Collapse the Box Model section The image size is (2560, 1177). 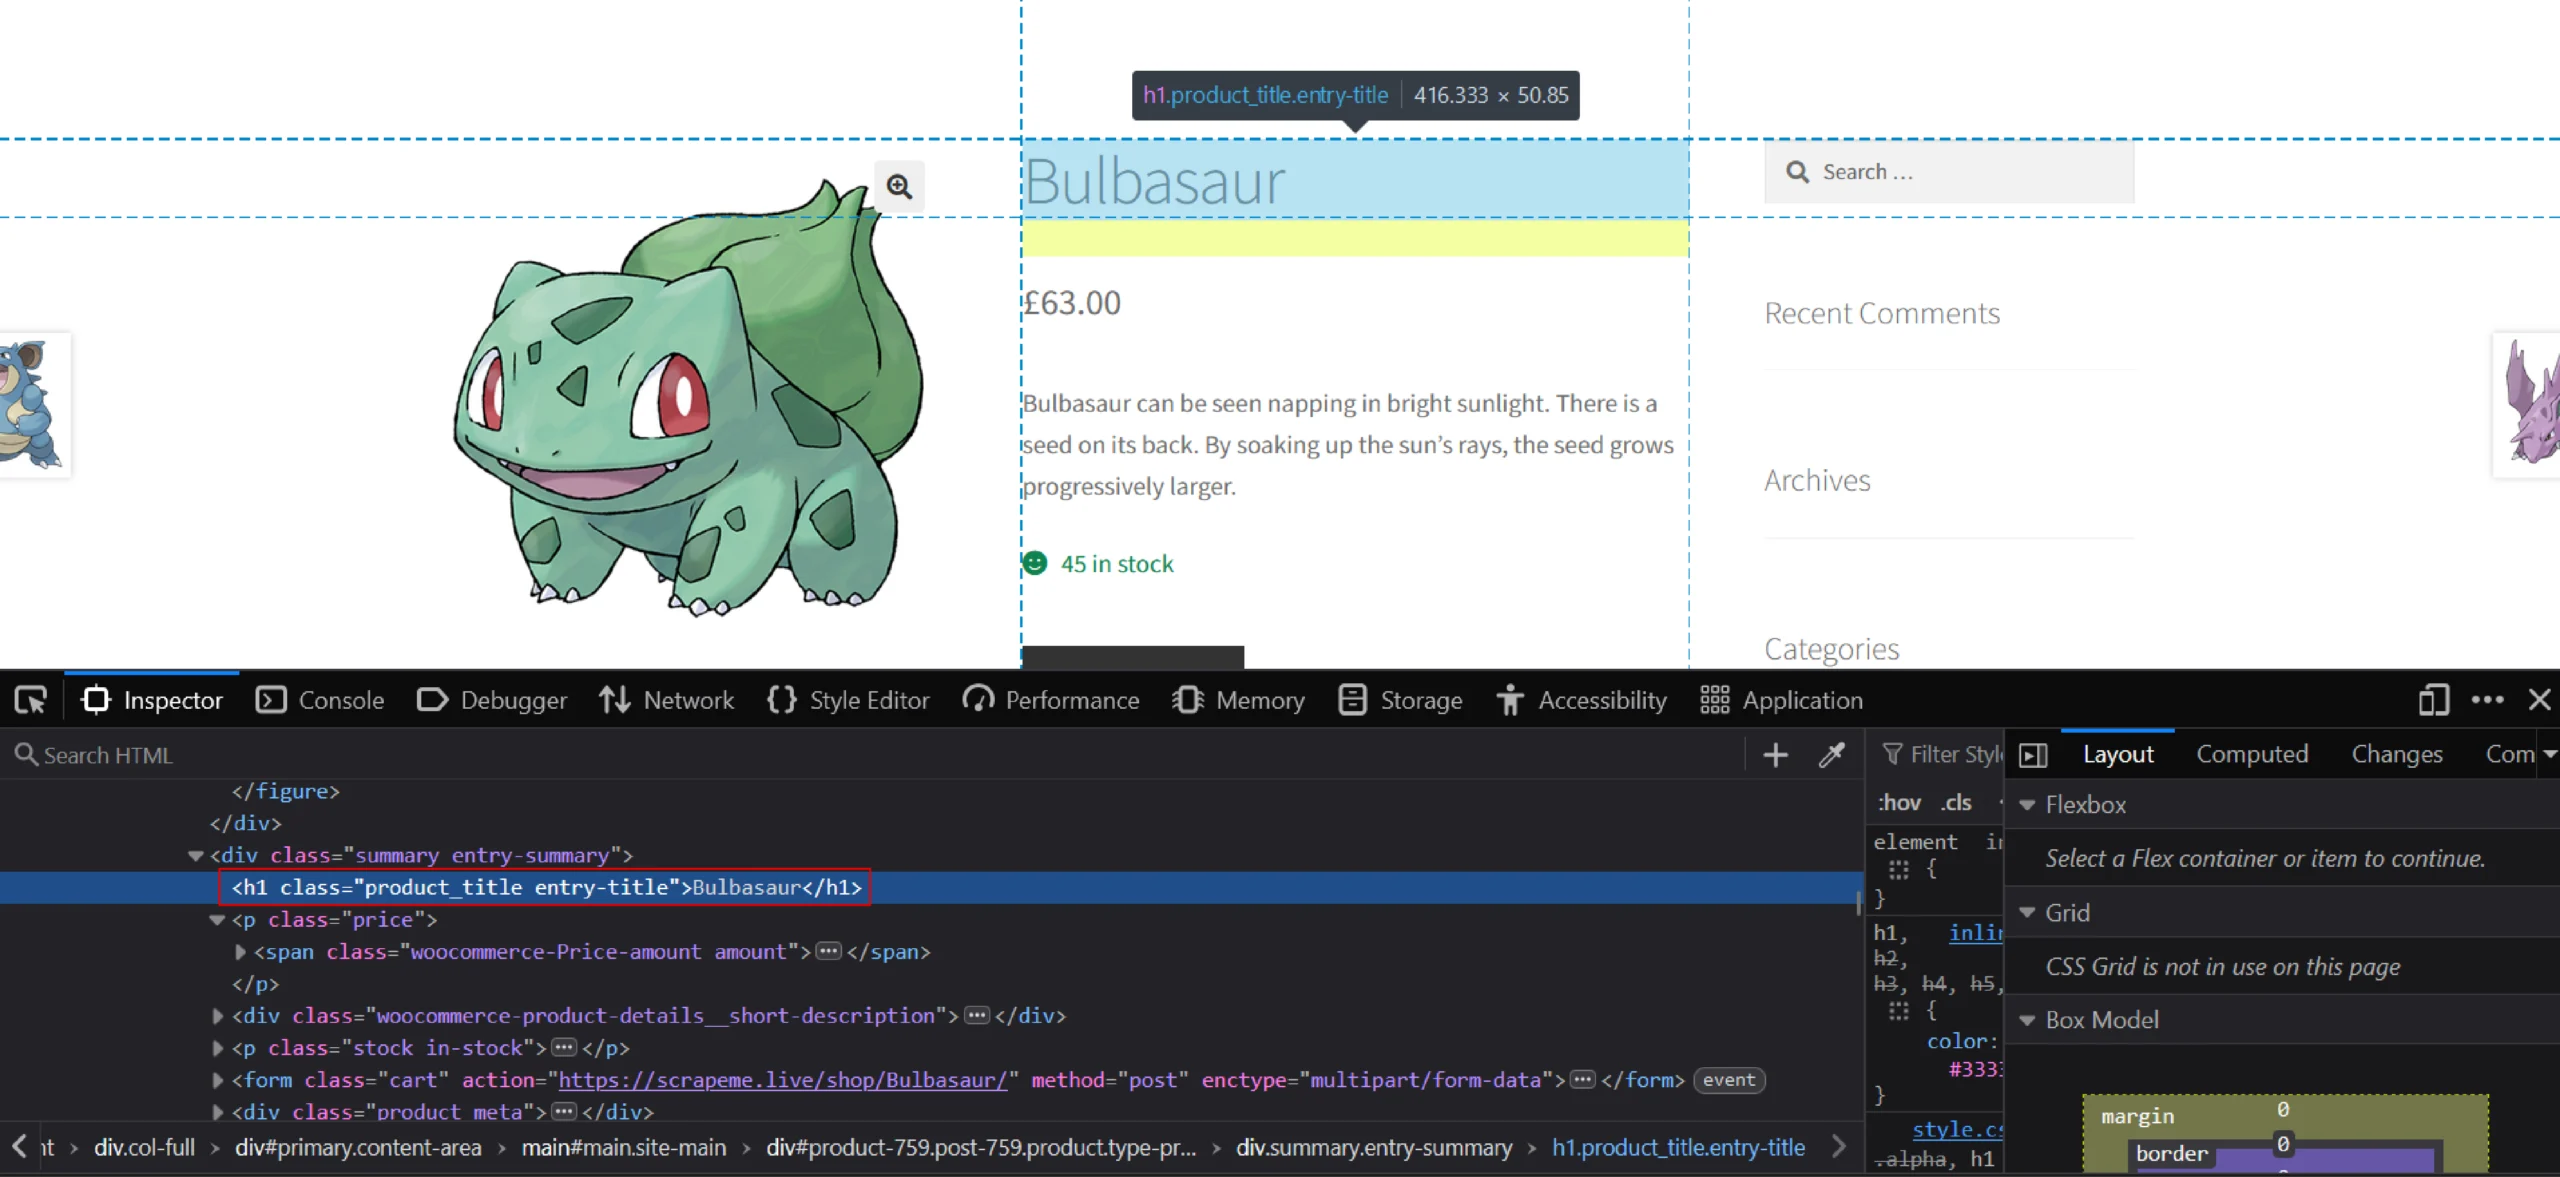point(2027,1021)
